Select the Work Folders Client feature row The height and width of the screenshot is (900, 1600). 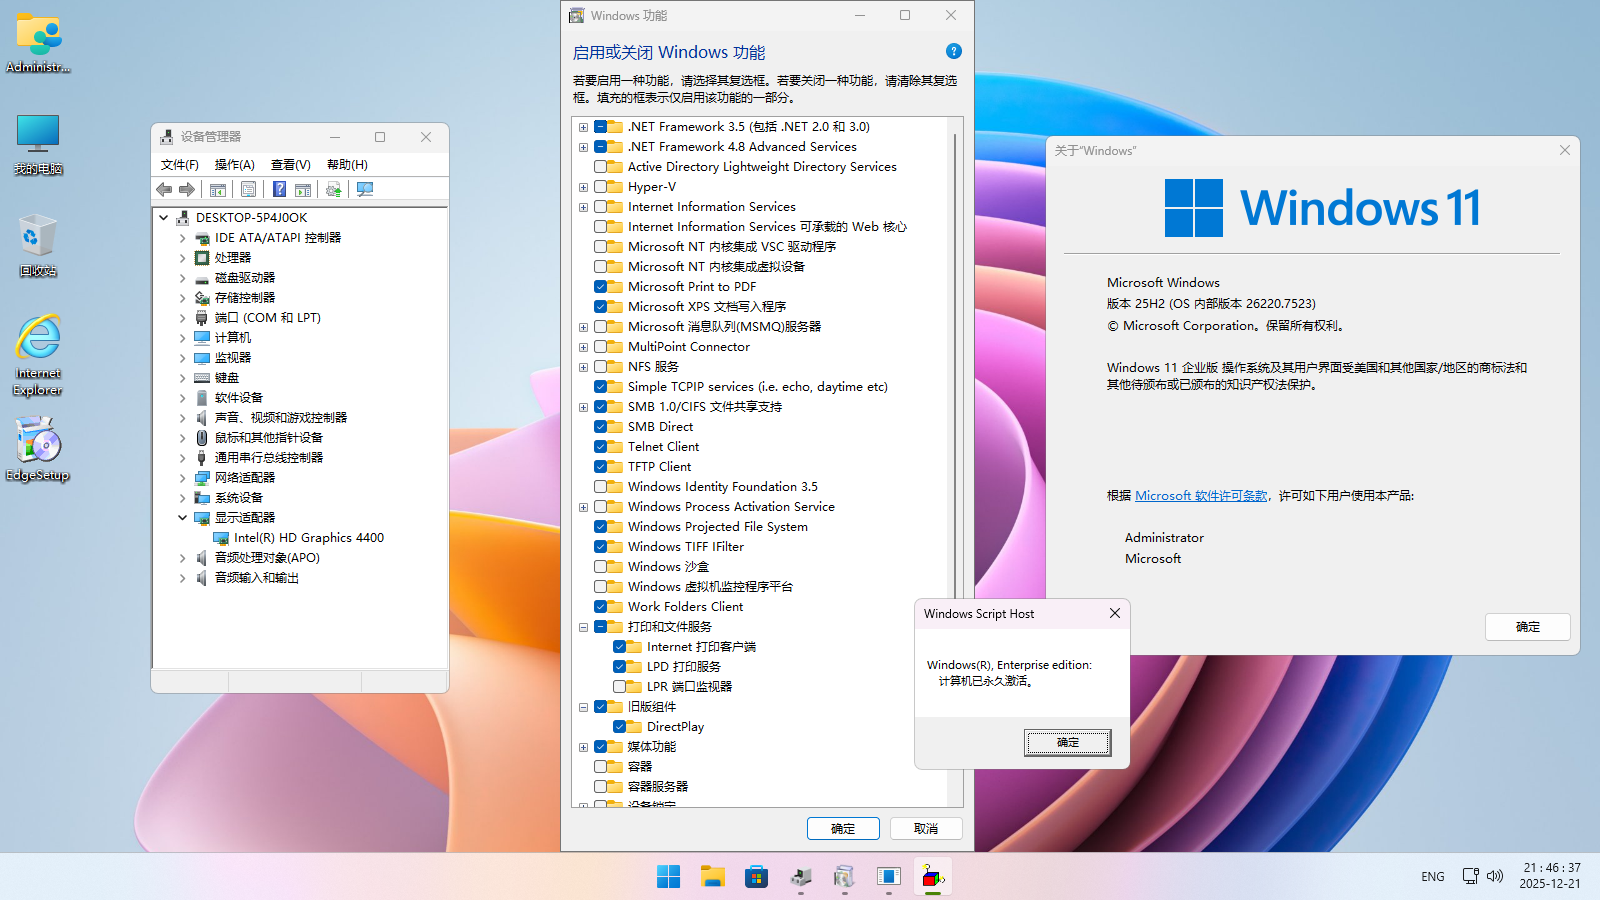(685, 607)
